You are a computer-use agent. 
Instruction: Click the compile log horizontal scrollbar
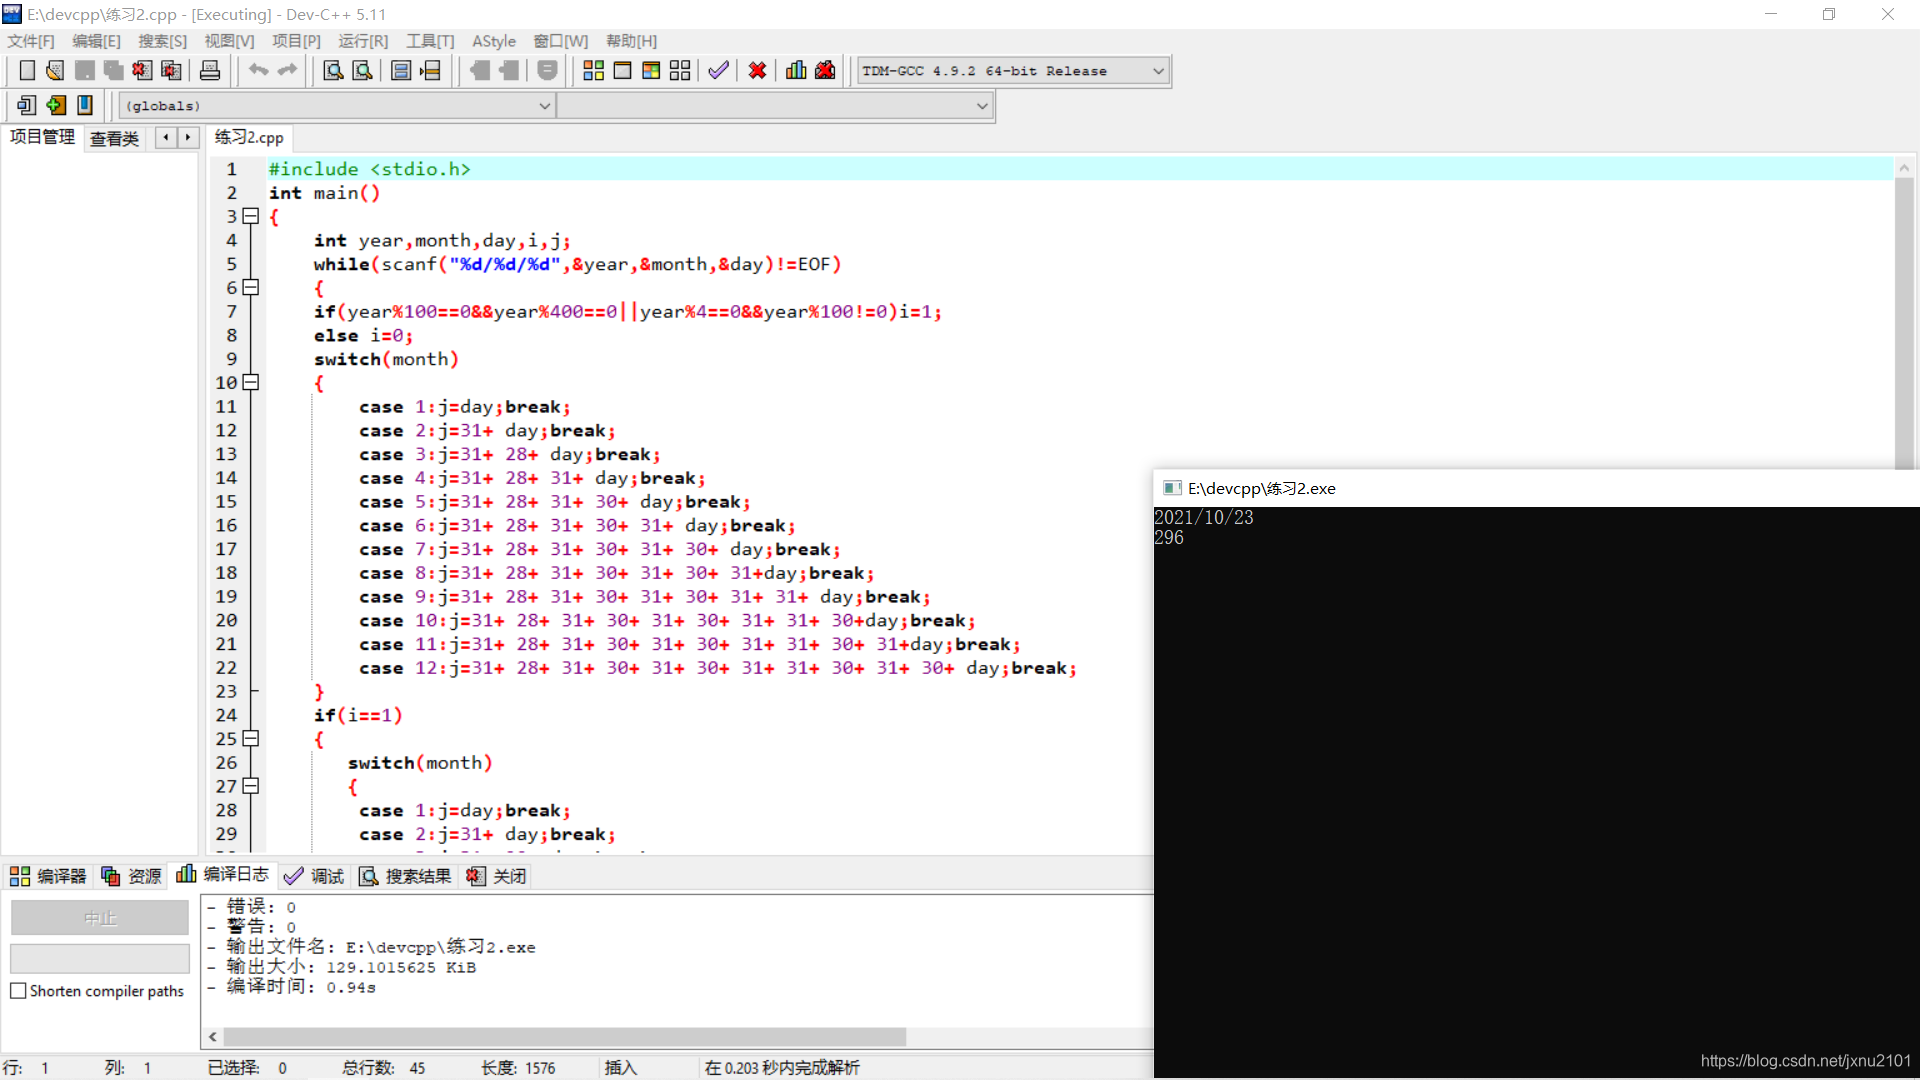click(564, 1037)
